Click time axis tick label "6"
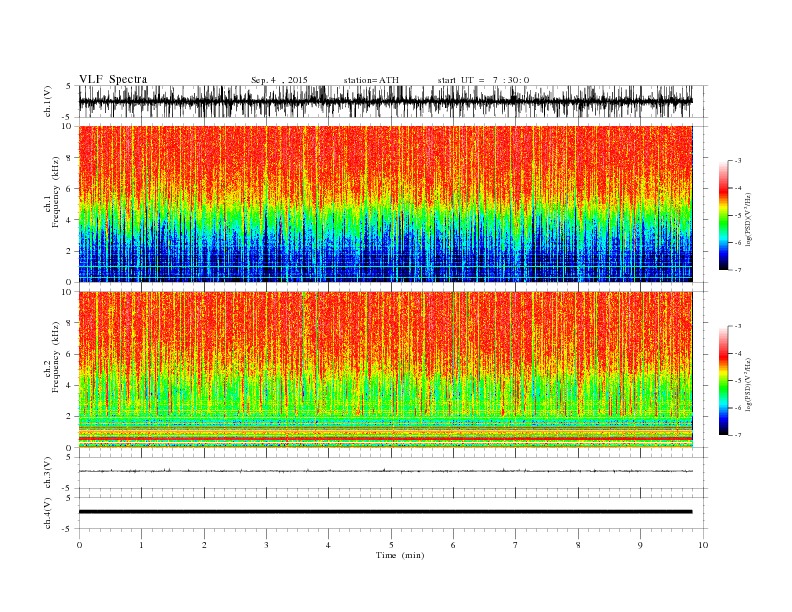Image resolution: width=792 pixels, height=612 pixels. coord(453,545)
